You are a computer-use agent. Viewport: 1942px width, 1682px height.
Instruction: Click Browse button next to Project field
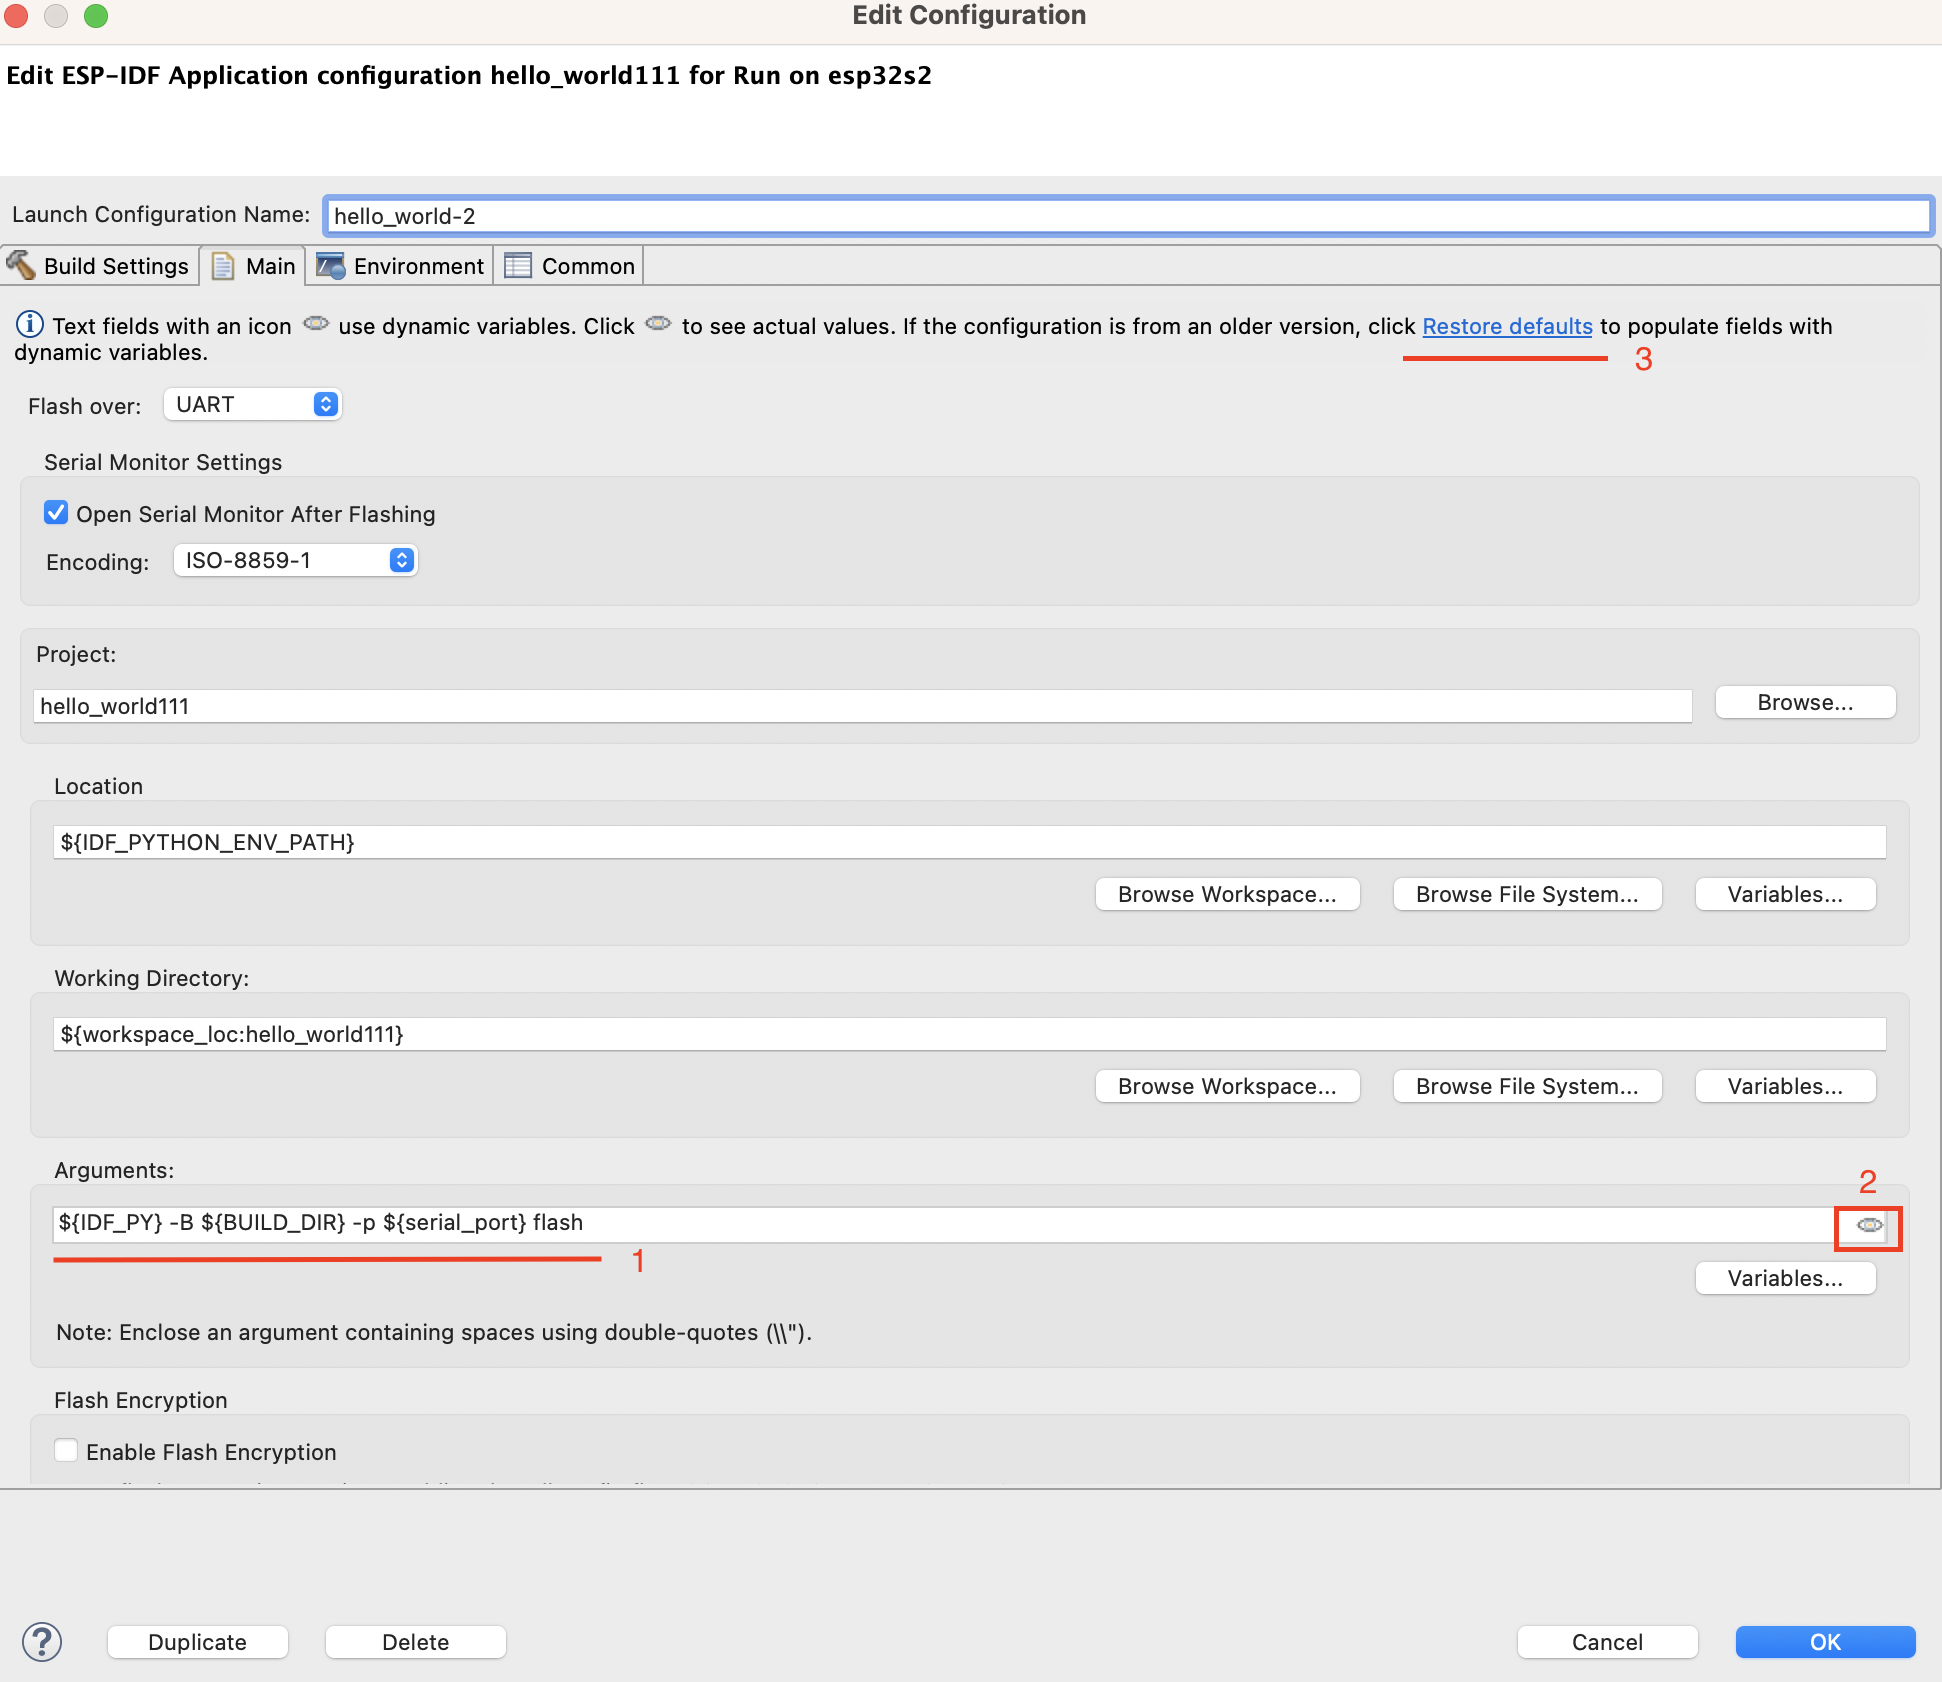pyautogui.click(x=1804, y=702)
